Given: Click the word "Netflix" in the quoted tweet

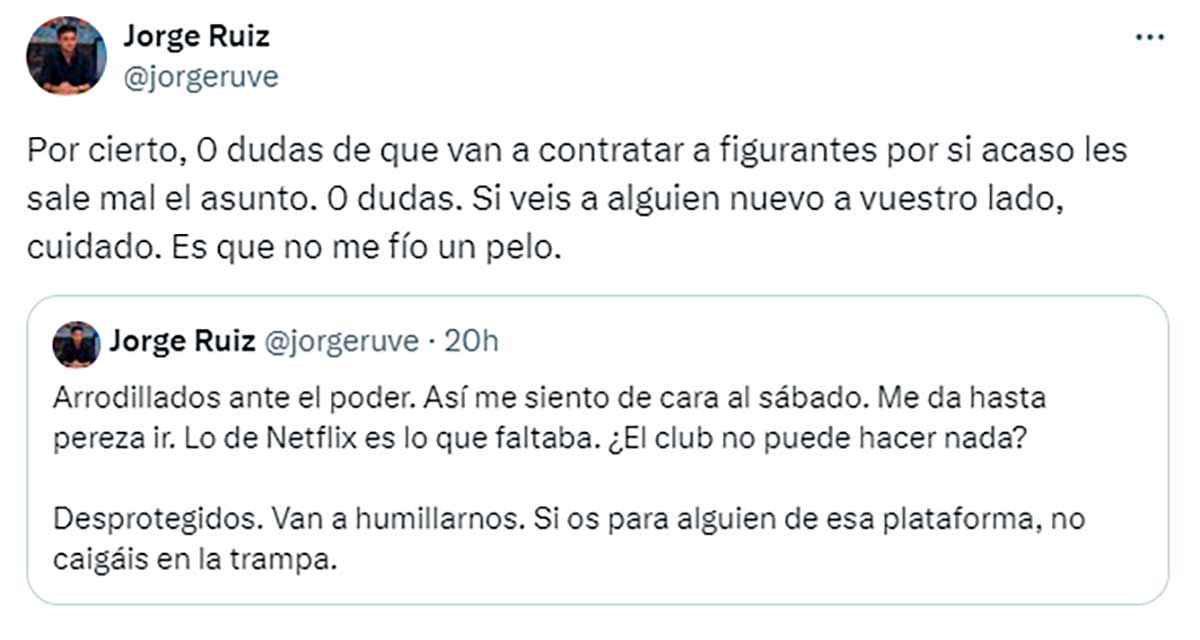Looking at the screenshot, I should pos(359,442).
